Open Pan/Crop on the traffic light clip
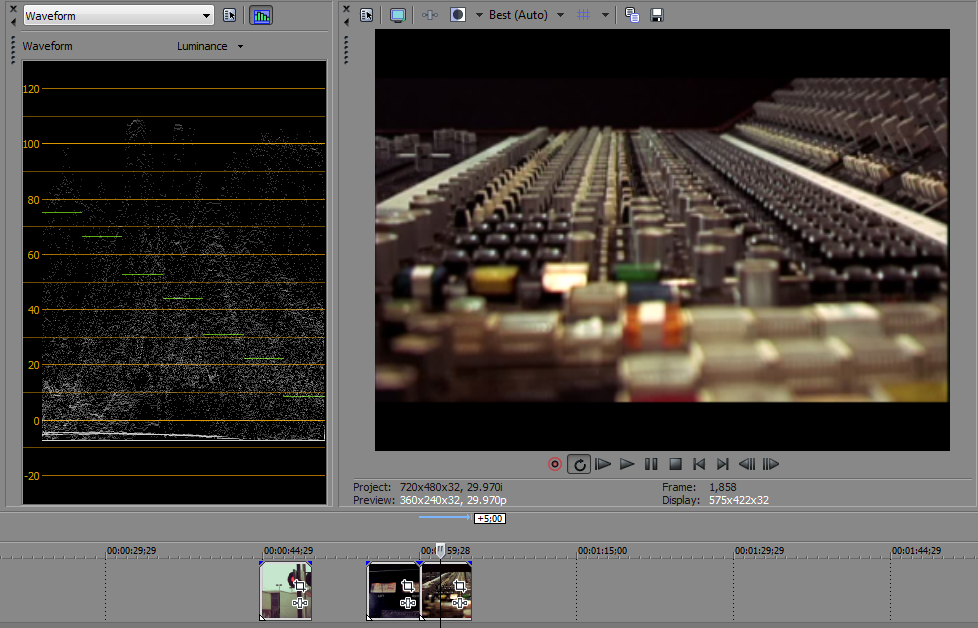Viewport: 978px width, 628px height. 300,586
